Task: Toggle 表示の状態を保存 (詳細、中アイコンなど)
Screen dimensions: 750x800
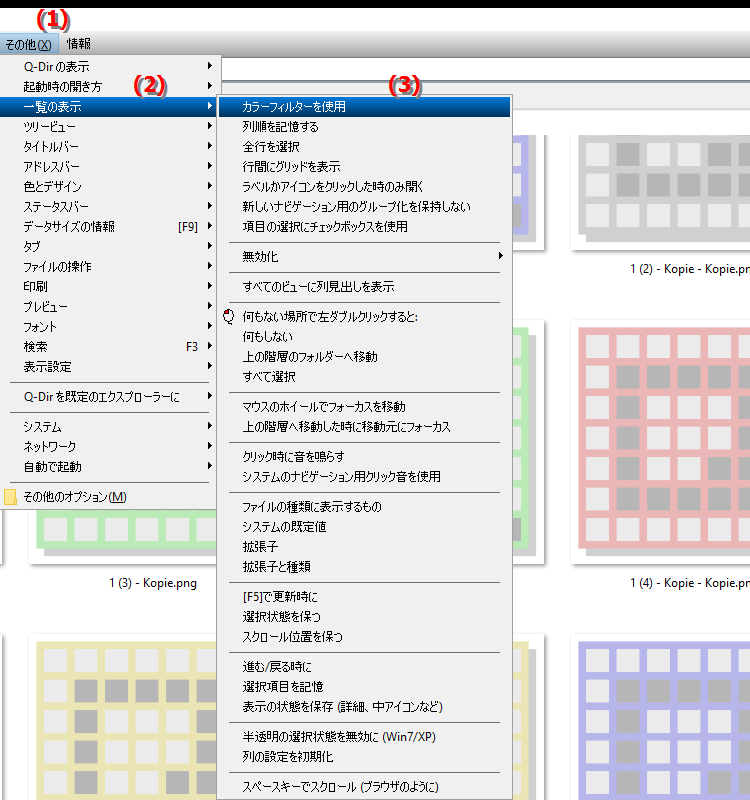Action: pos(364,707)
